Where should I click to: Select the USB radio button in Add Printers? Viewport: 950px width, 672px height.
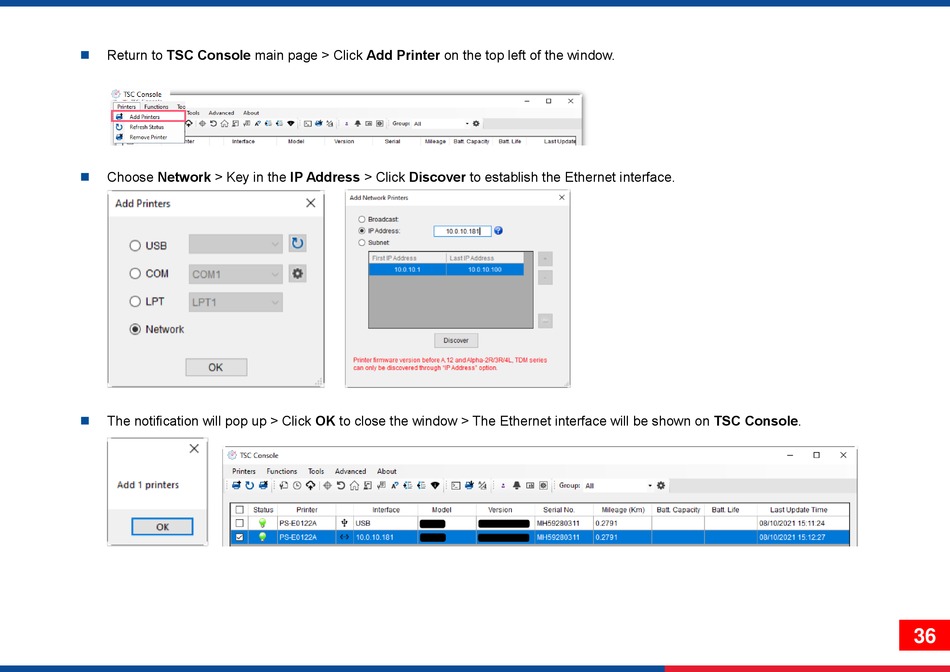click(135, 245)
